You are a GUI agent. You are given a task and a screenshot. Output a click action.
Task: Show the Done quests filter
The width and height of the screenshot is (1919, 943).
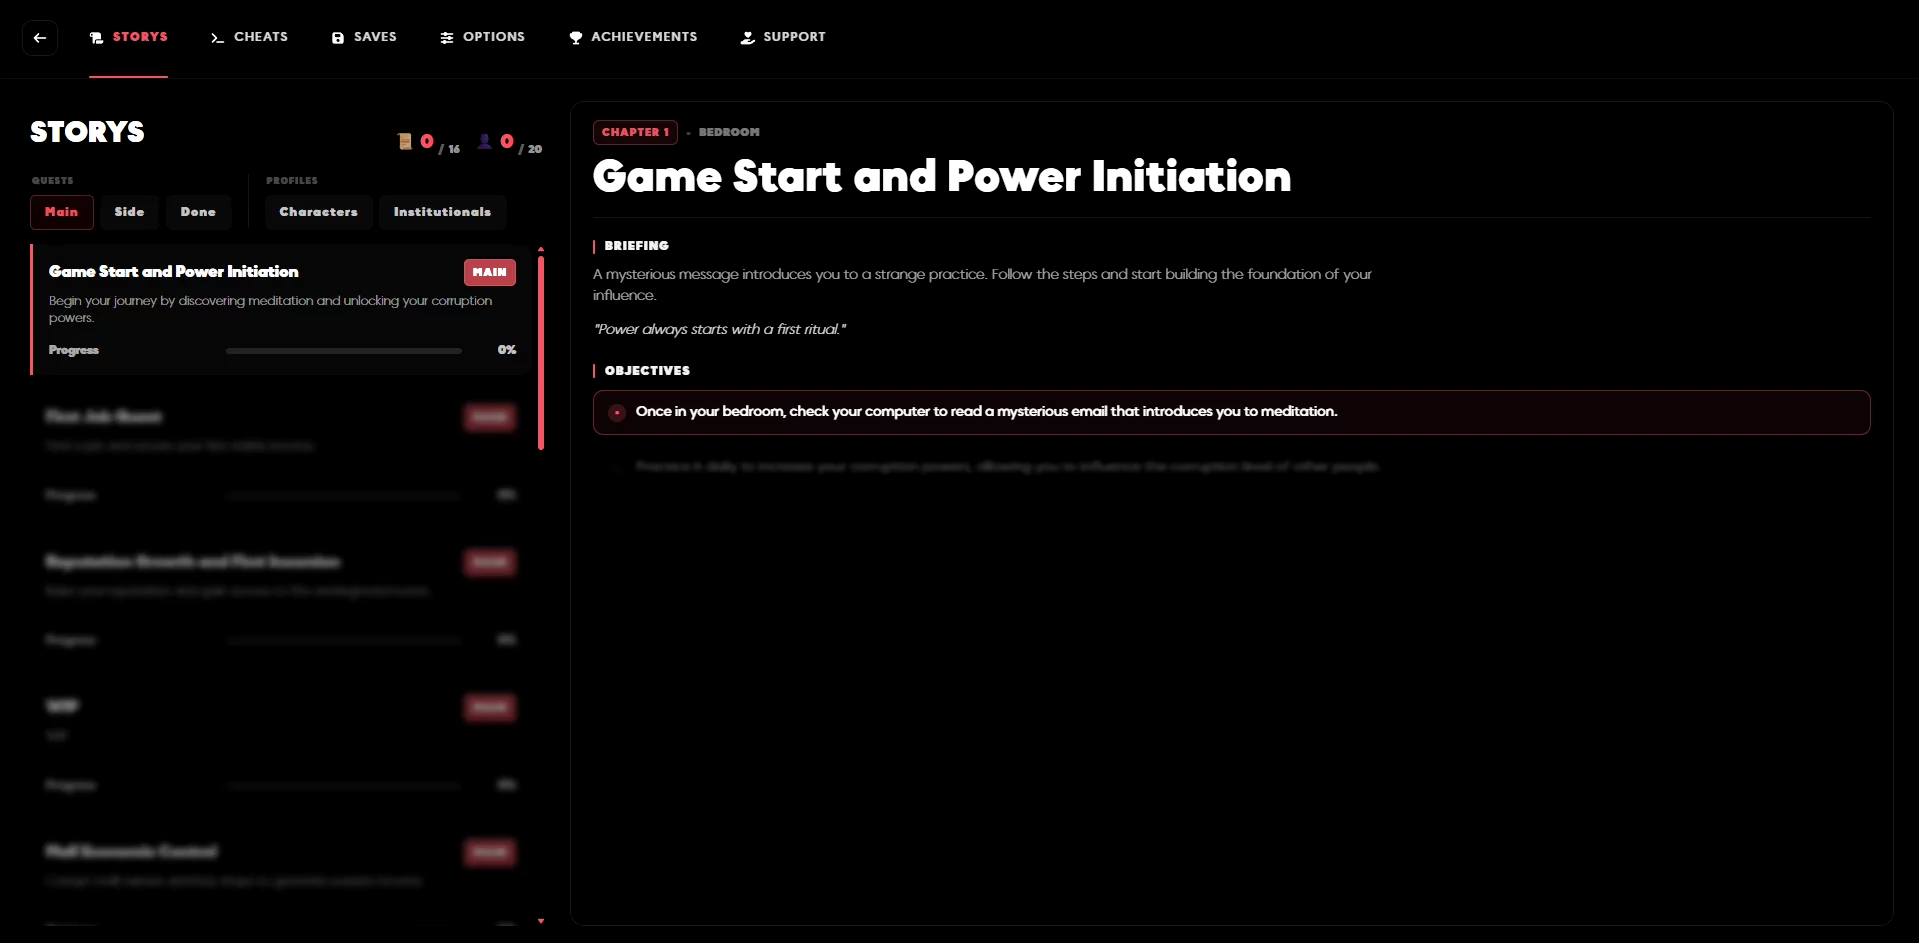pyautogui.click(x=198, y=212)
